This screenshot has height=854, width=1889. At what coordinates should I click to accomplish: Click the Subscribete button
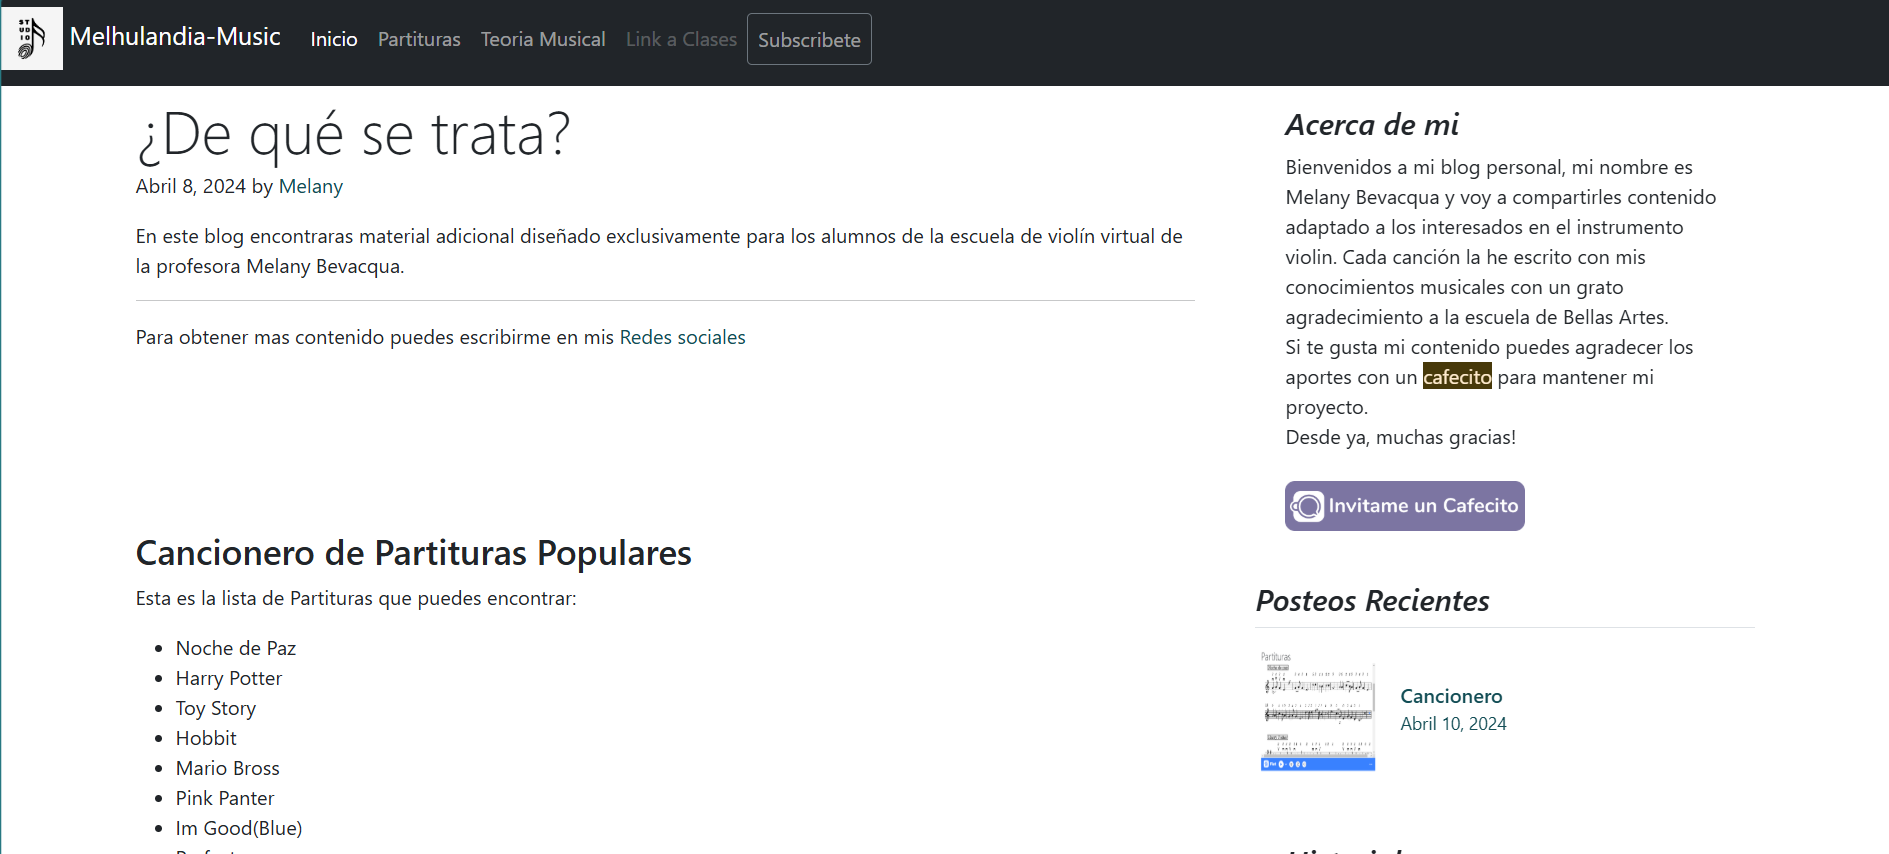coord(809,39)
